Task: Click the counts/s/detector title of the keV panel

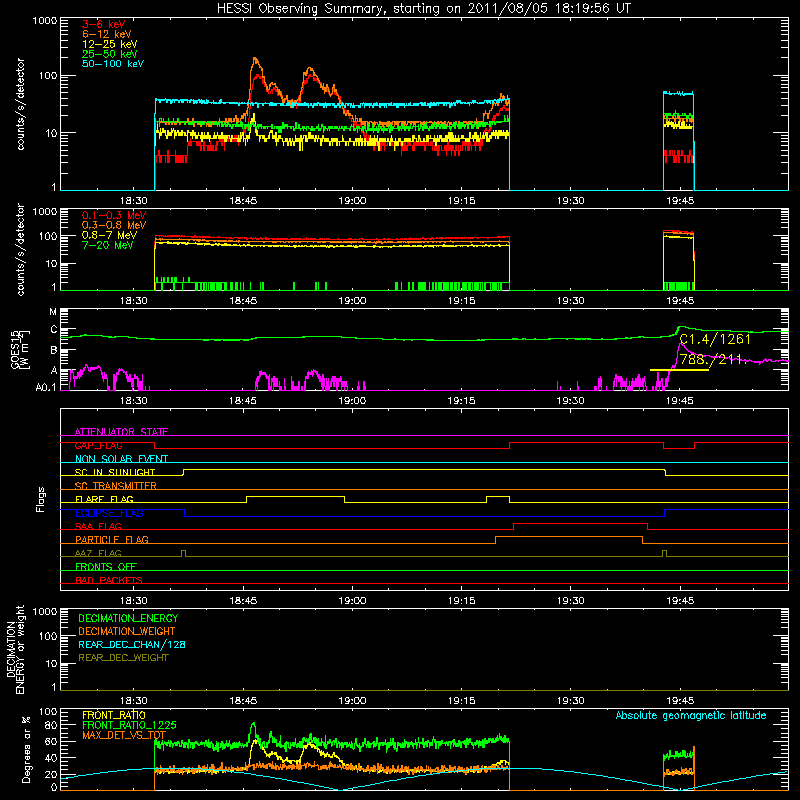Action: point(20,104)
